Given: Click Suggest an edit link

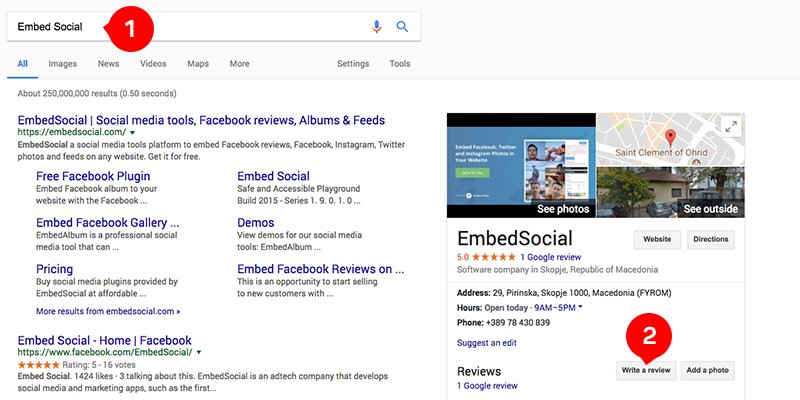Looking at the screenshot, I should coord(487,343).
